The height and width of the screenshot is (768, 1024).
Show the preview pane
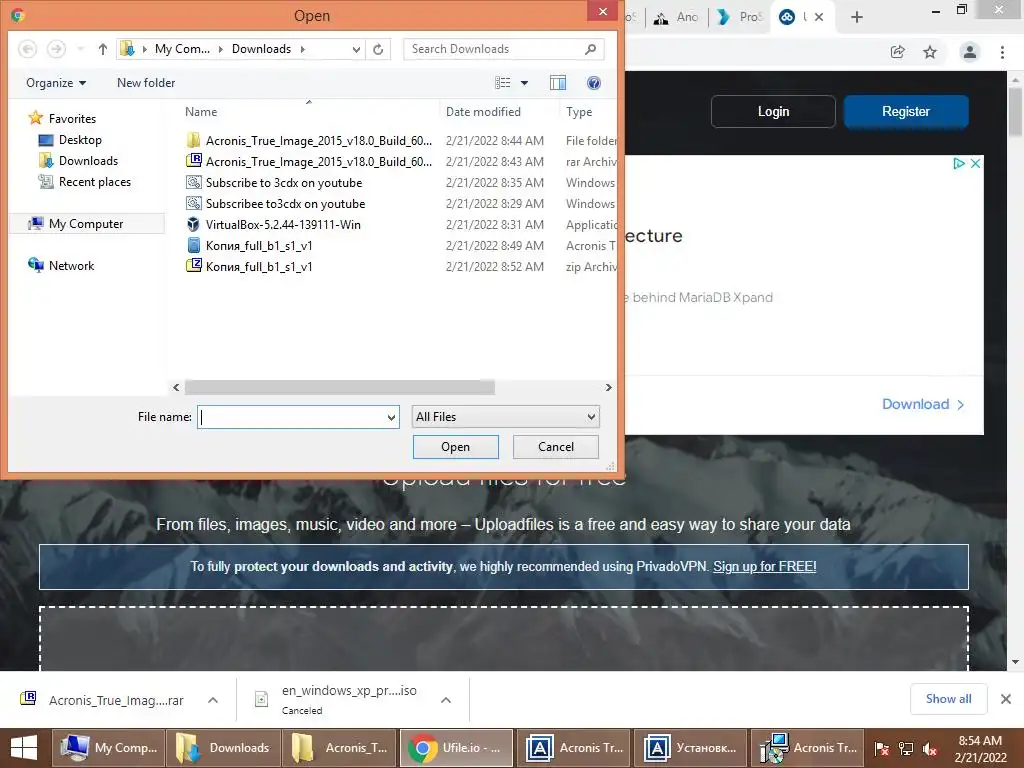558,83
